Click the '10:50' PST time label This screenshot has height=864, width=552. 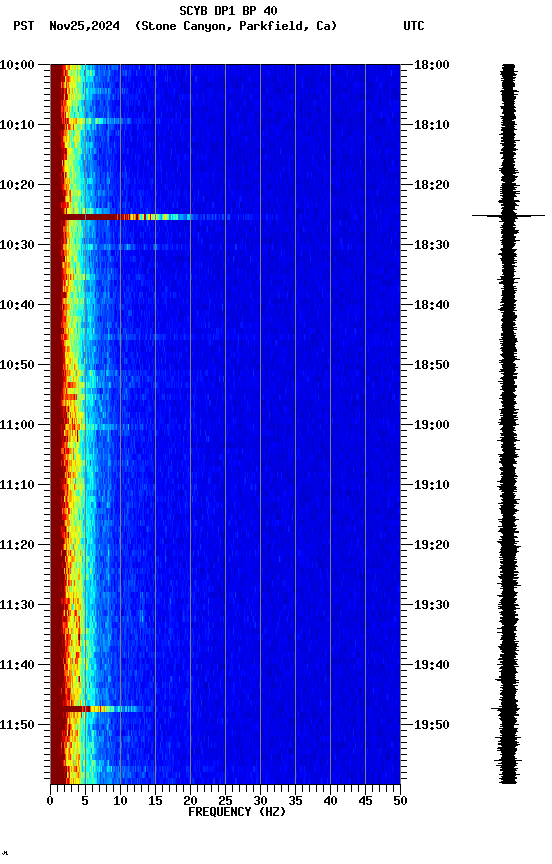coord(17,365)
